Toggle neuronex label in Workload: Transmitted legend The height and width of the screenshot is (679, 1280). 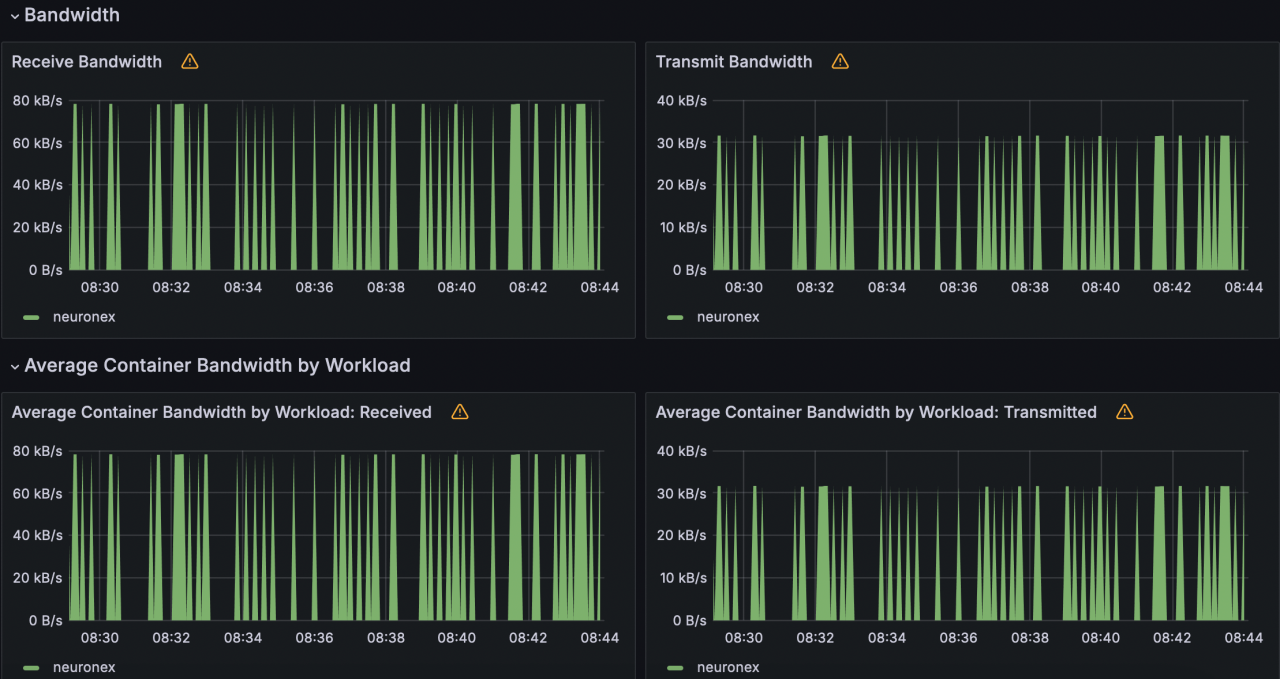pyautogui.click(x=728, y=667)
